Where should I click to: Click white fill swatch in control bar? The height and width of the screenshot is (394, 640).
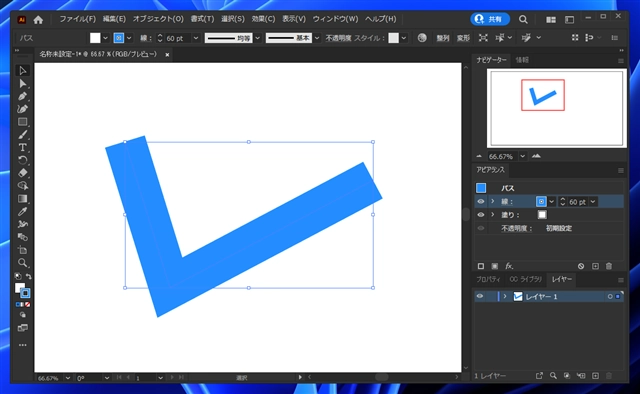tap(95, 38)
